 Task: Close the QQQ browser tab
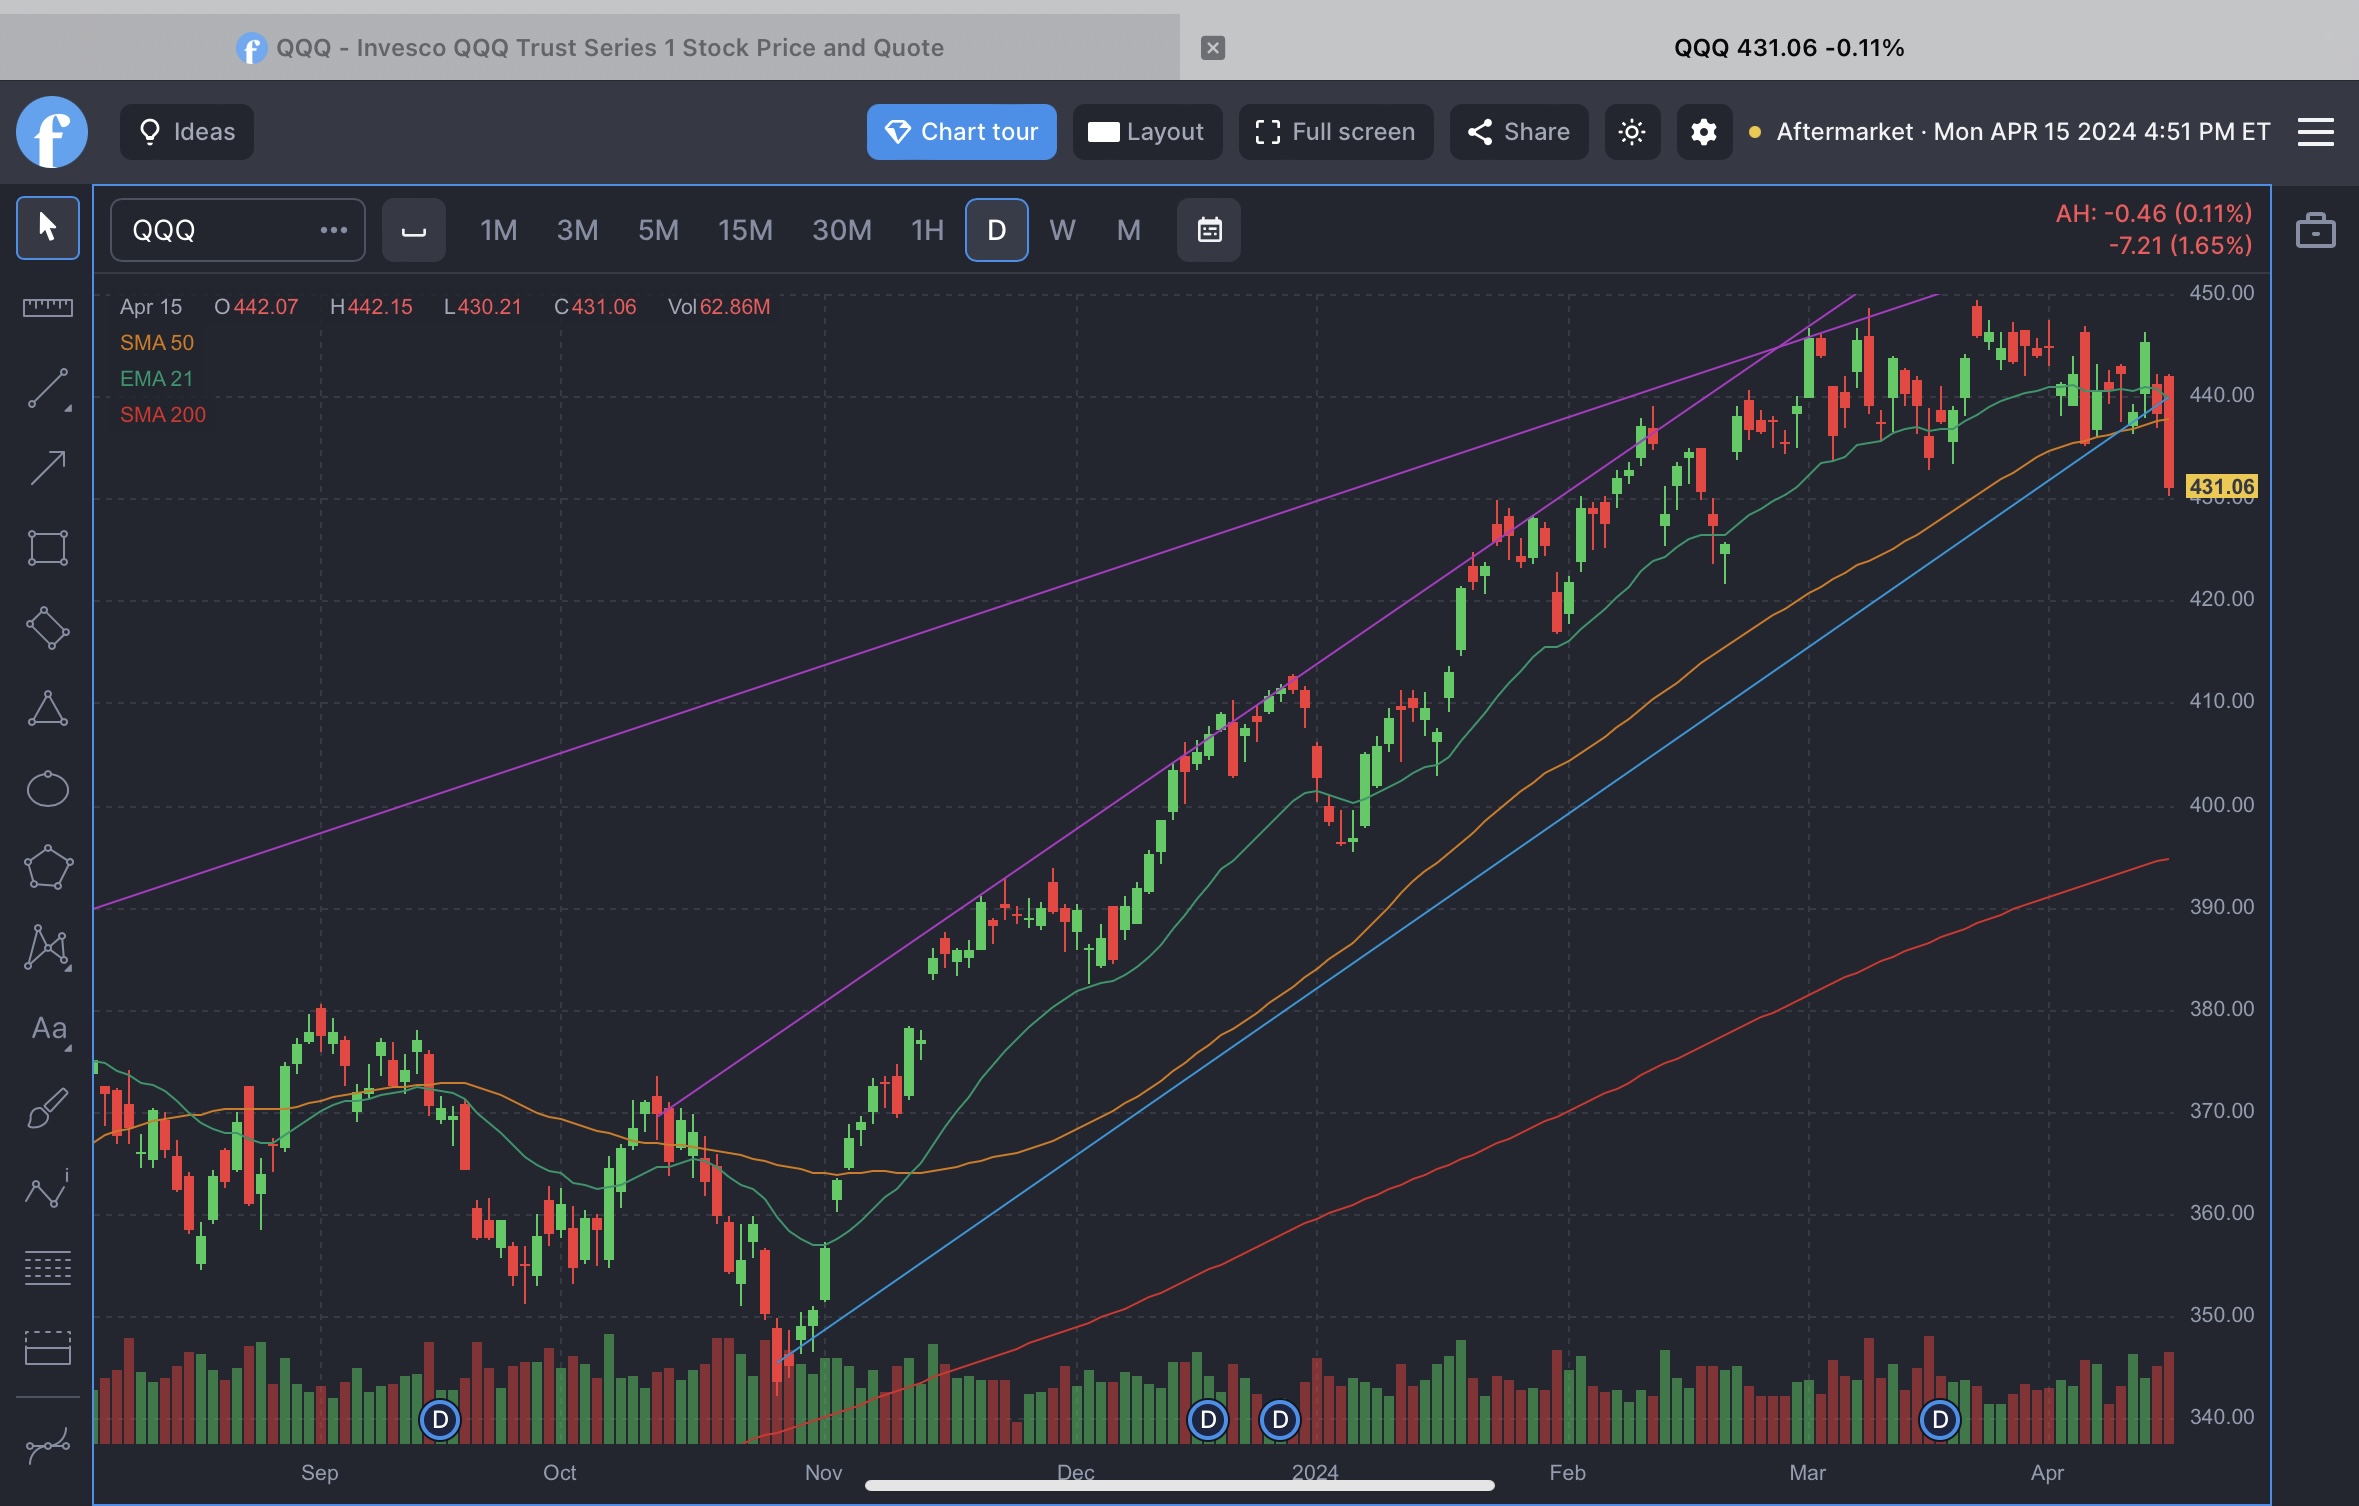(x=1213, y=48)
